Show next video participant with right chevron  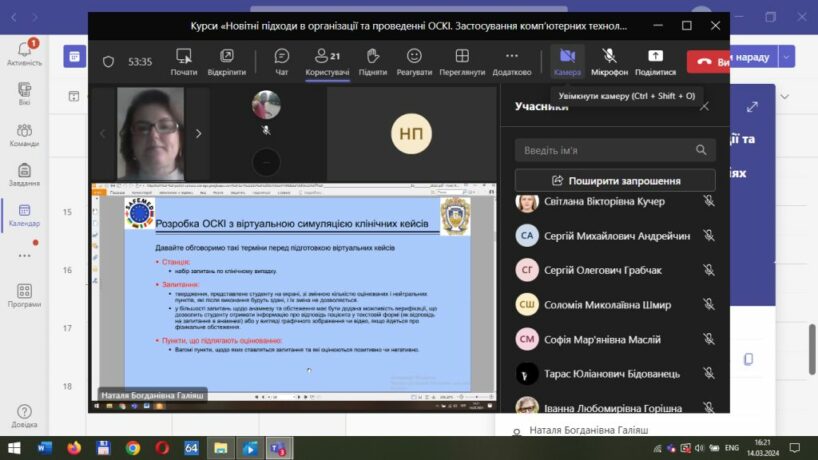click(198, 133)
